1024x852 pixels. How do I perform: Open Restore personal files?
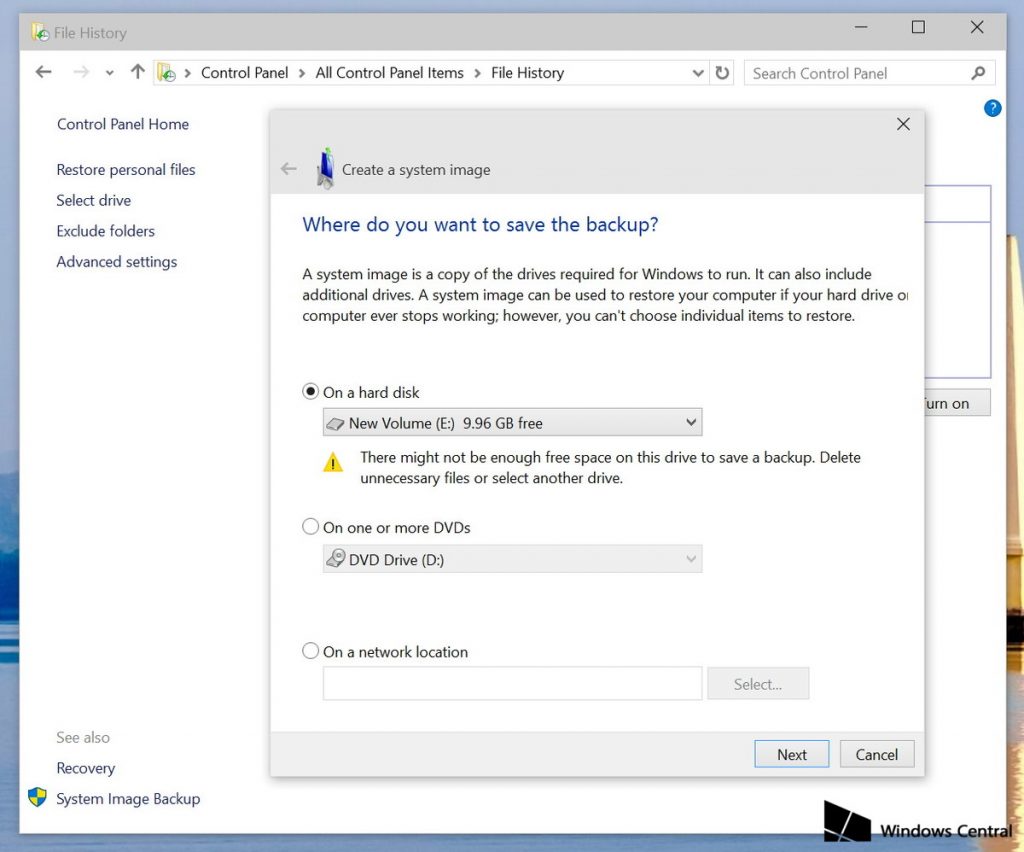(126, 169)
